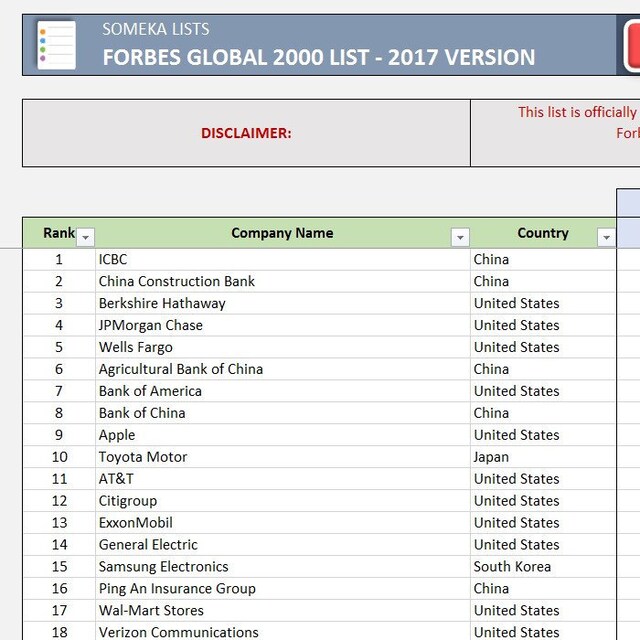Click the SOMEKA LISTS heading

(x=156, y=29)
